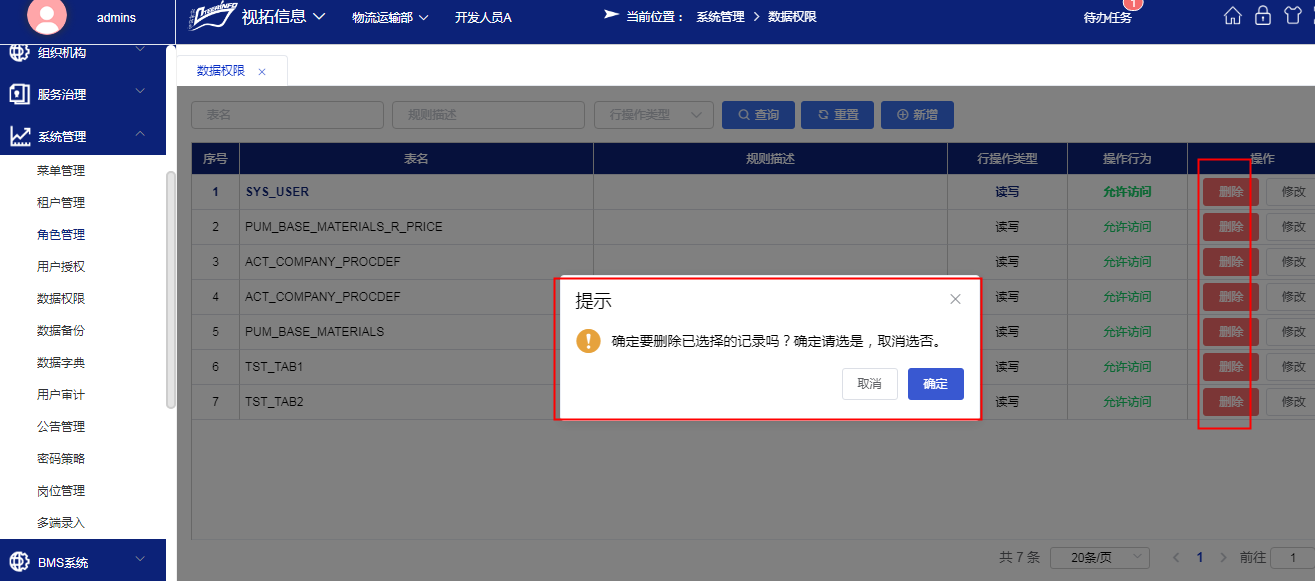Viewport: 1315px width, 581px height.
Task: Open 数据字典 in sidebar
Action: (x=61, y=363)
